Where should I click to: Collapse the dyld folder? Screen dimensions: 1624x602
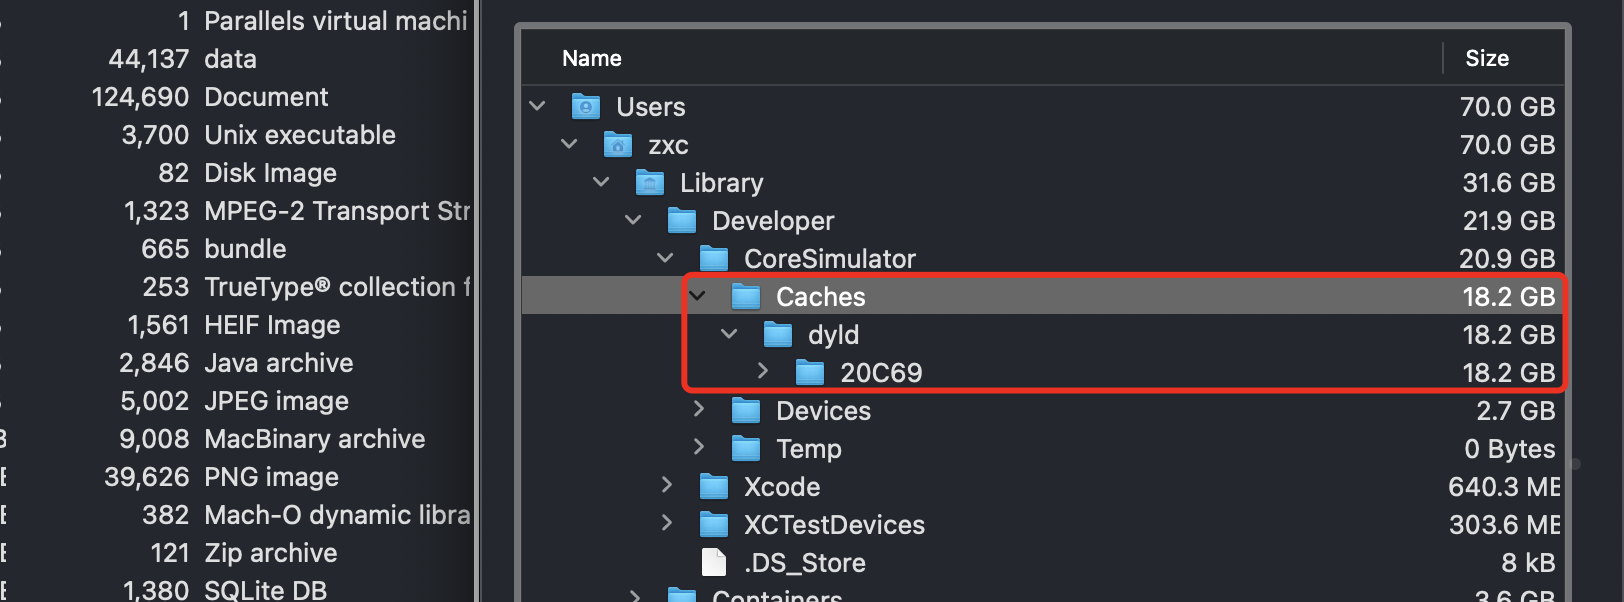(x=730, y=334)
